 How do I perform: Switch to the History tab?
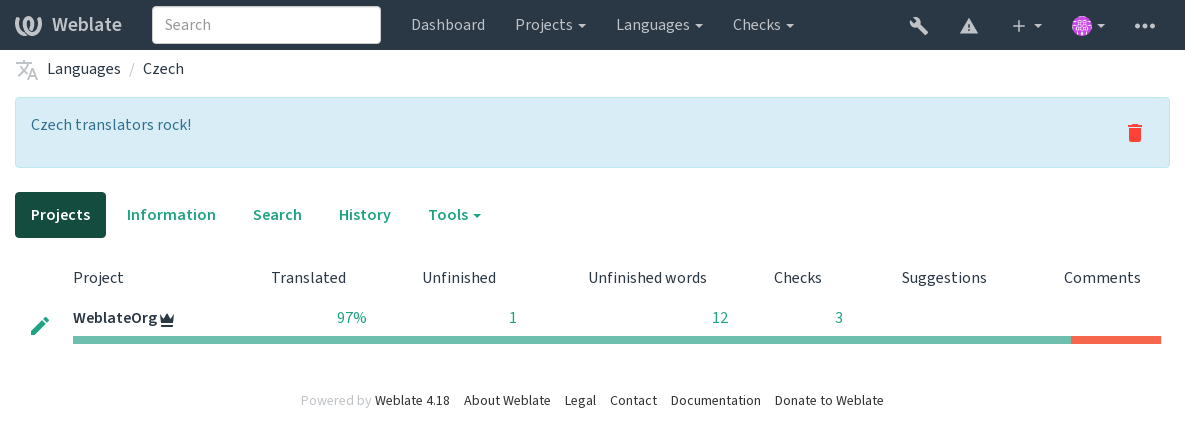[364, 215]
